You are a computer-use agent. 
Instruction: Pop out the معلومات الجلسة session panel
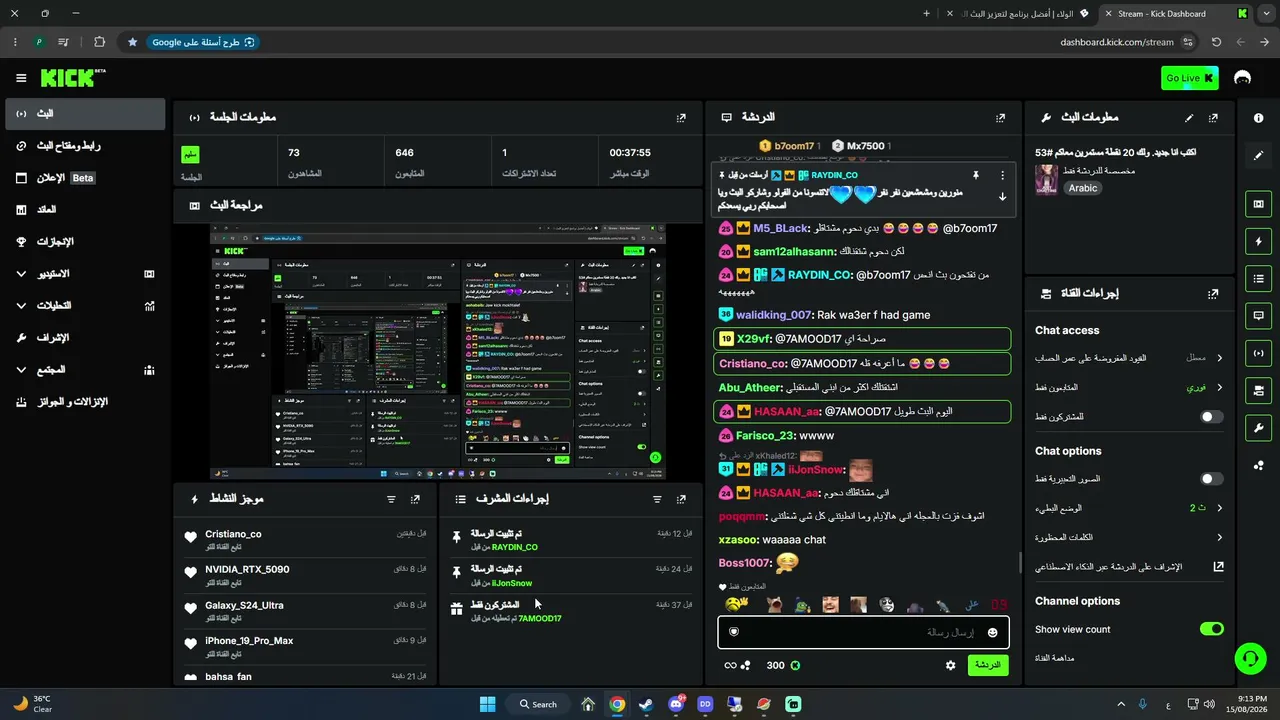point(681,117)
